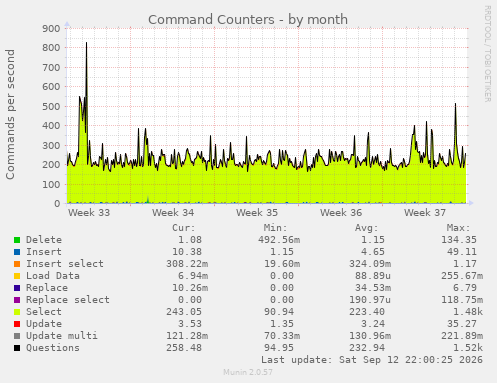Click the 'Week 37' x-axis label
497x383 pixels.
(425, 213)
